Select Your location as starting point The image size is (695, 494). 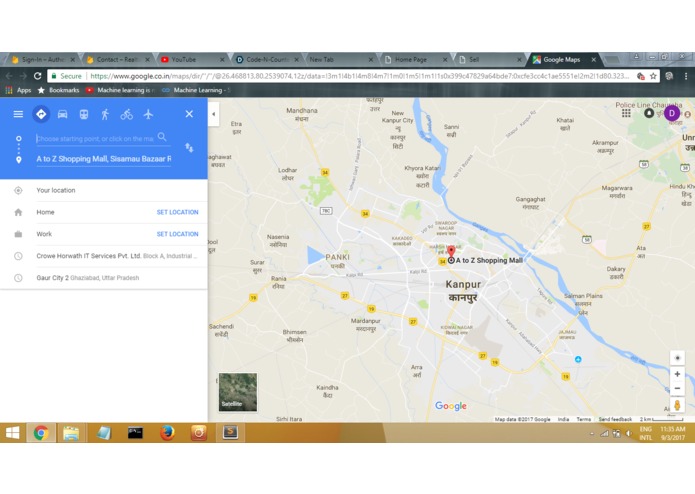(x=104, y=191)
